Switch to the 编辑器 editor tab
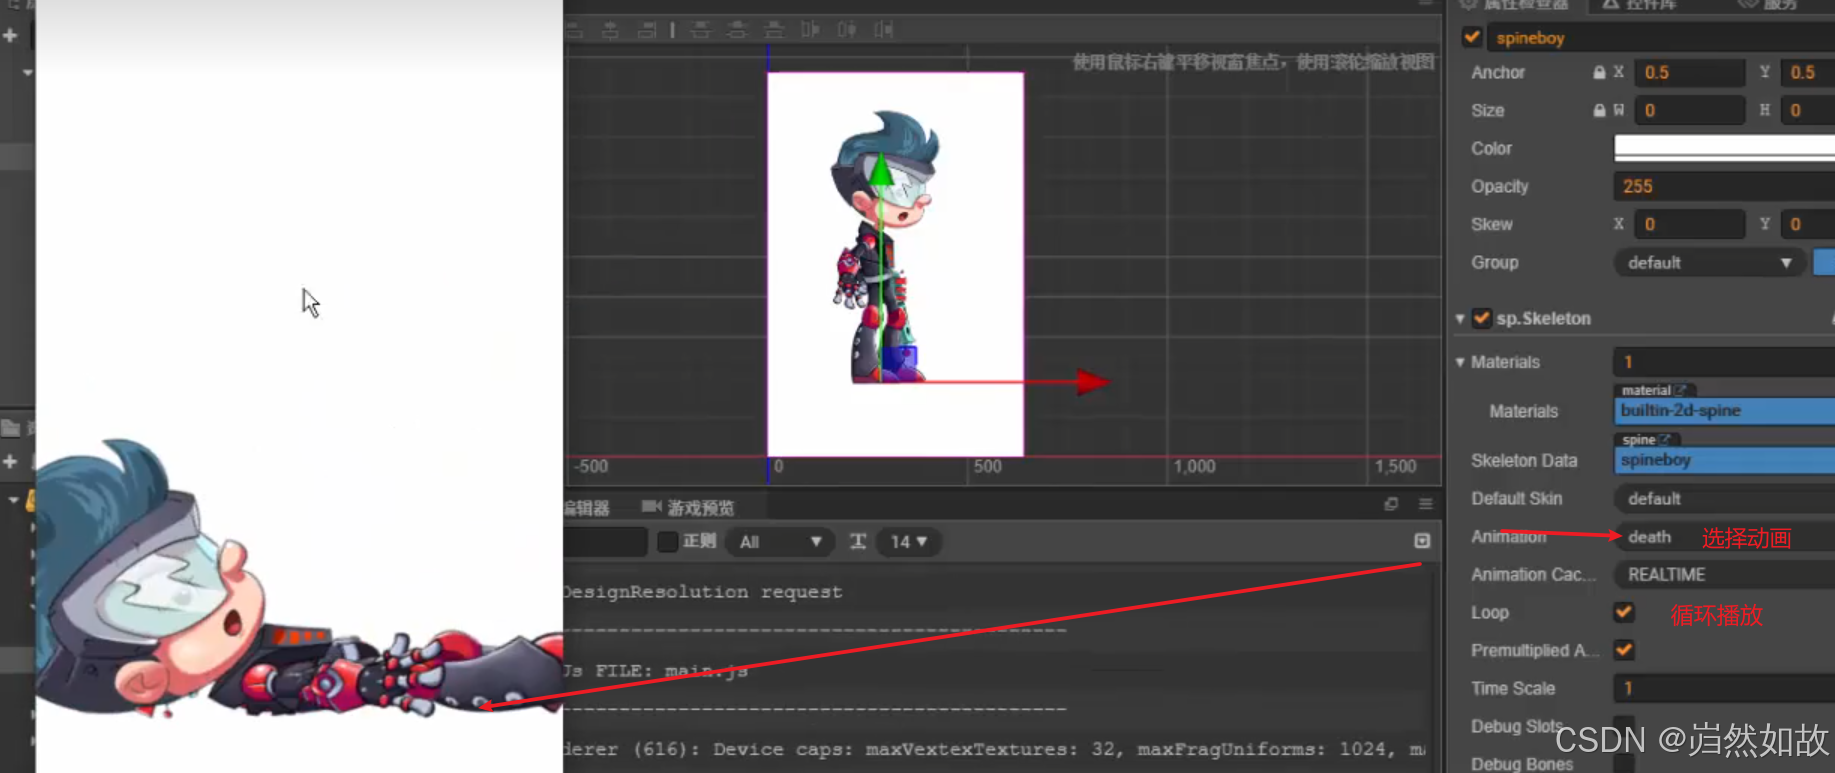 588,507
